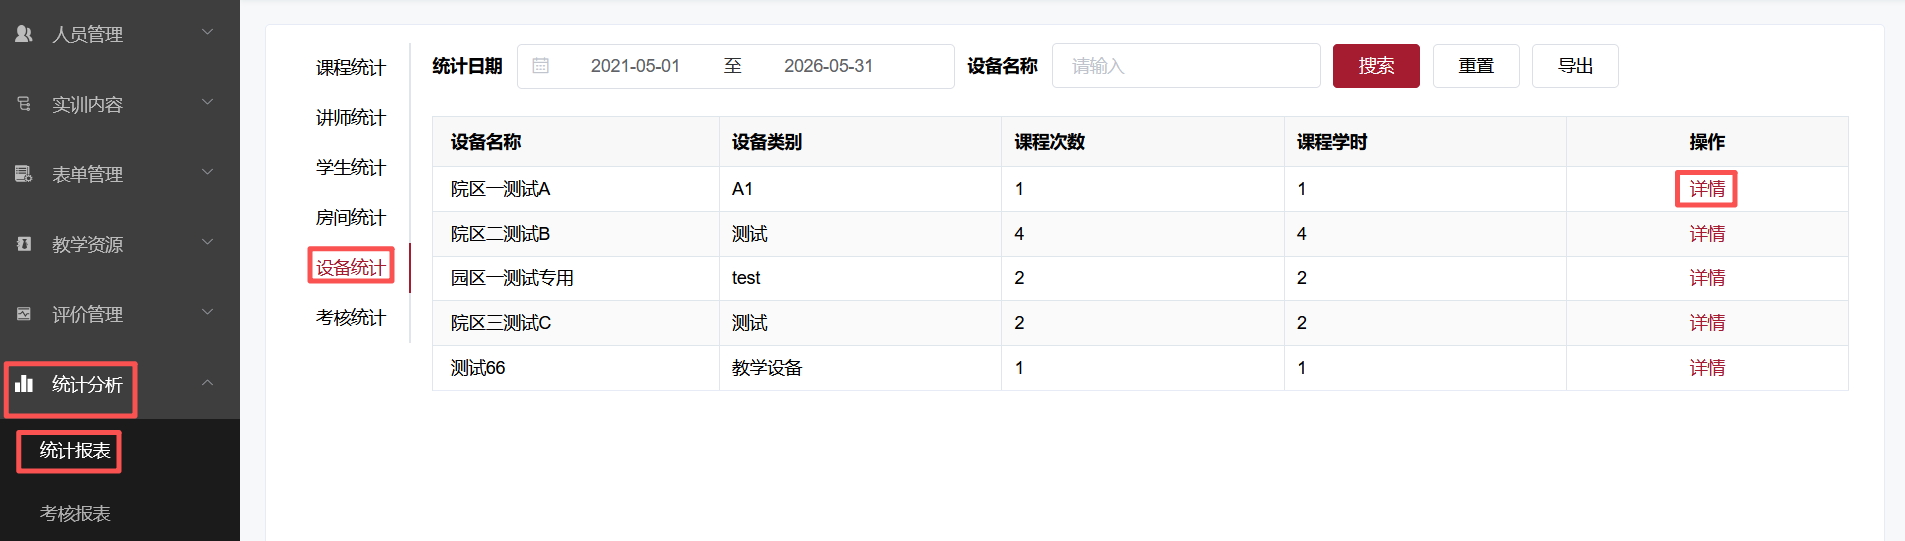Click the 教学资源 sidebar icon
Screen dimensions: 1905x541
tap(24, 243)
